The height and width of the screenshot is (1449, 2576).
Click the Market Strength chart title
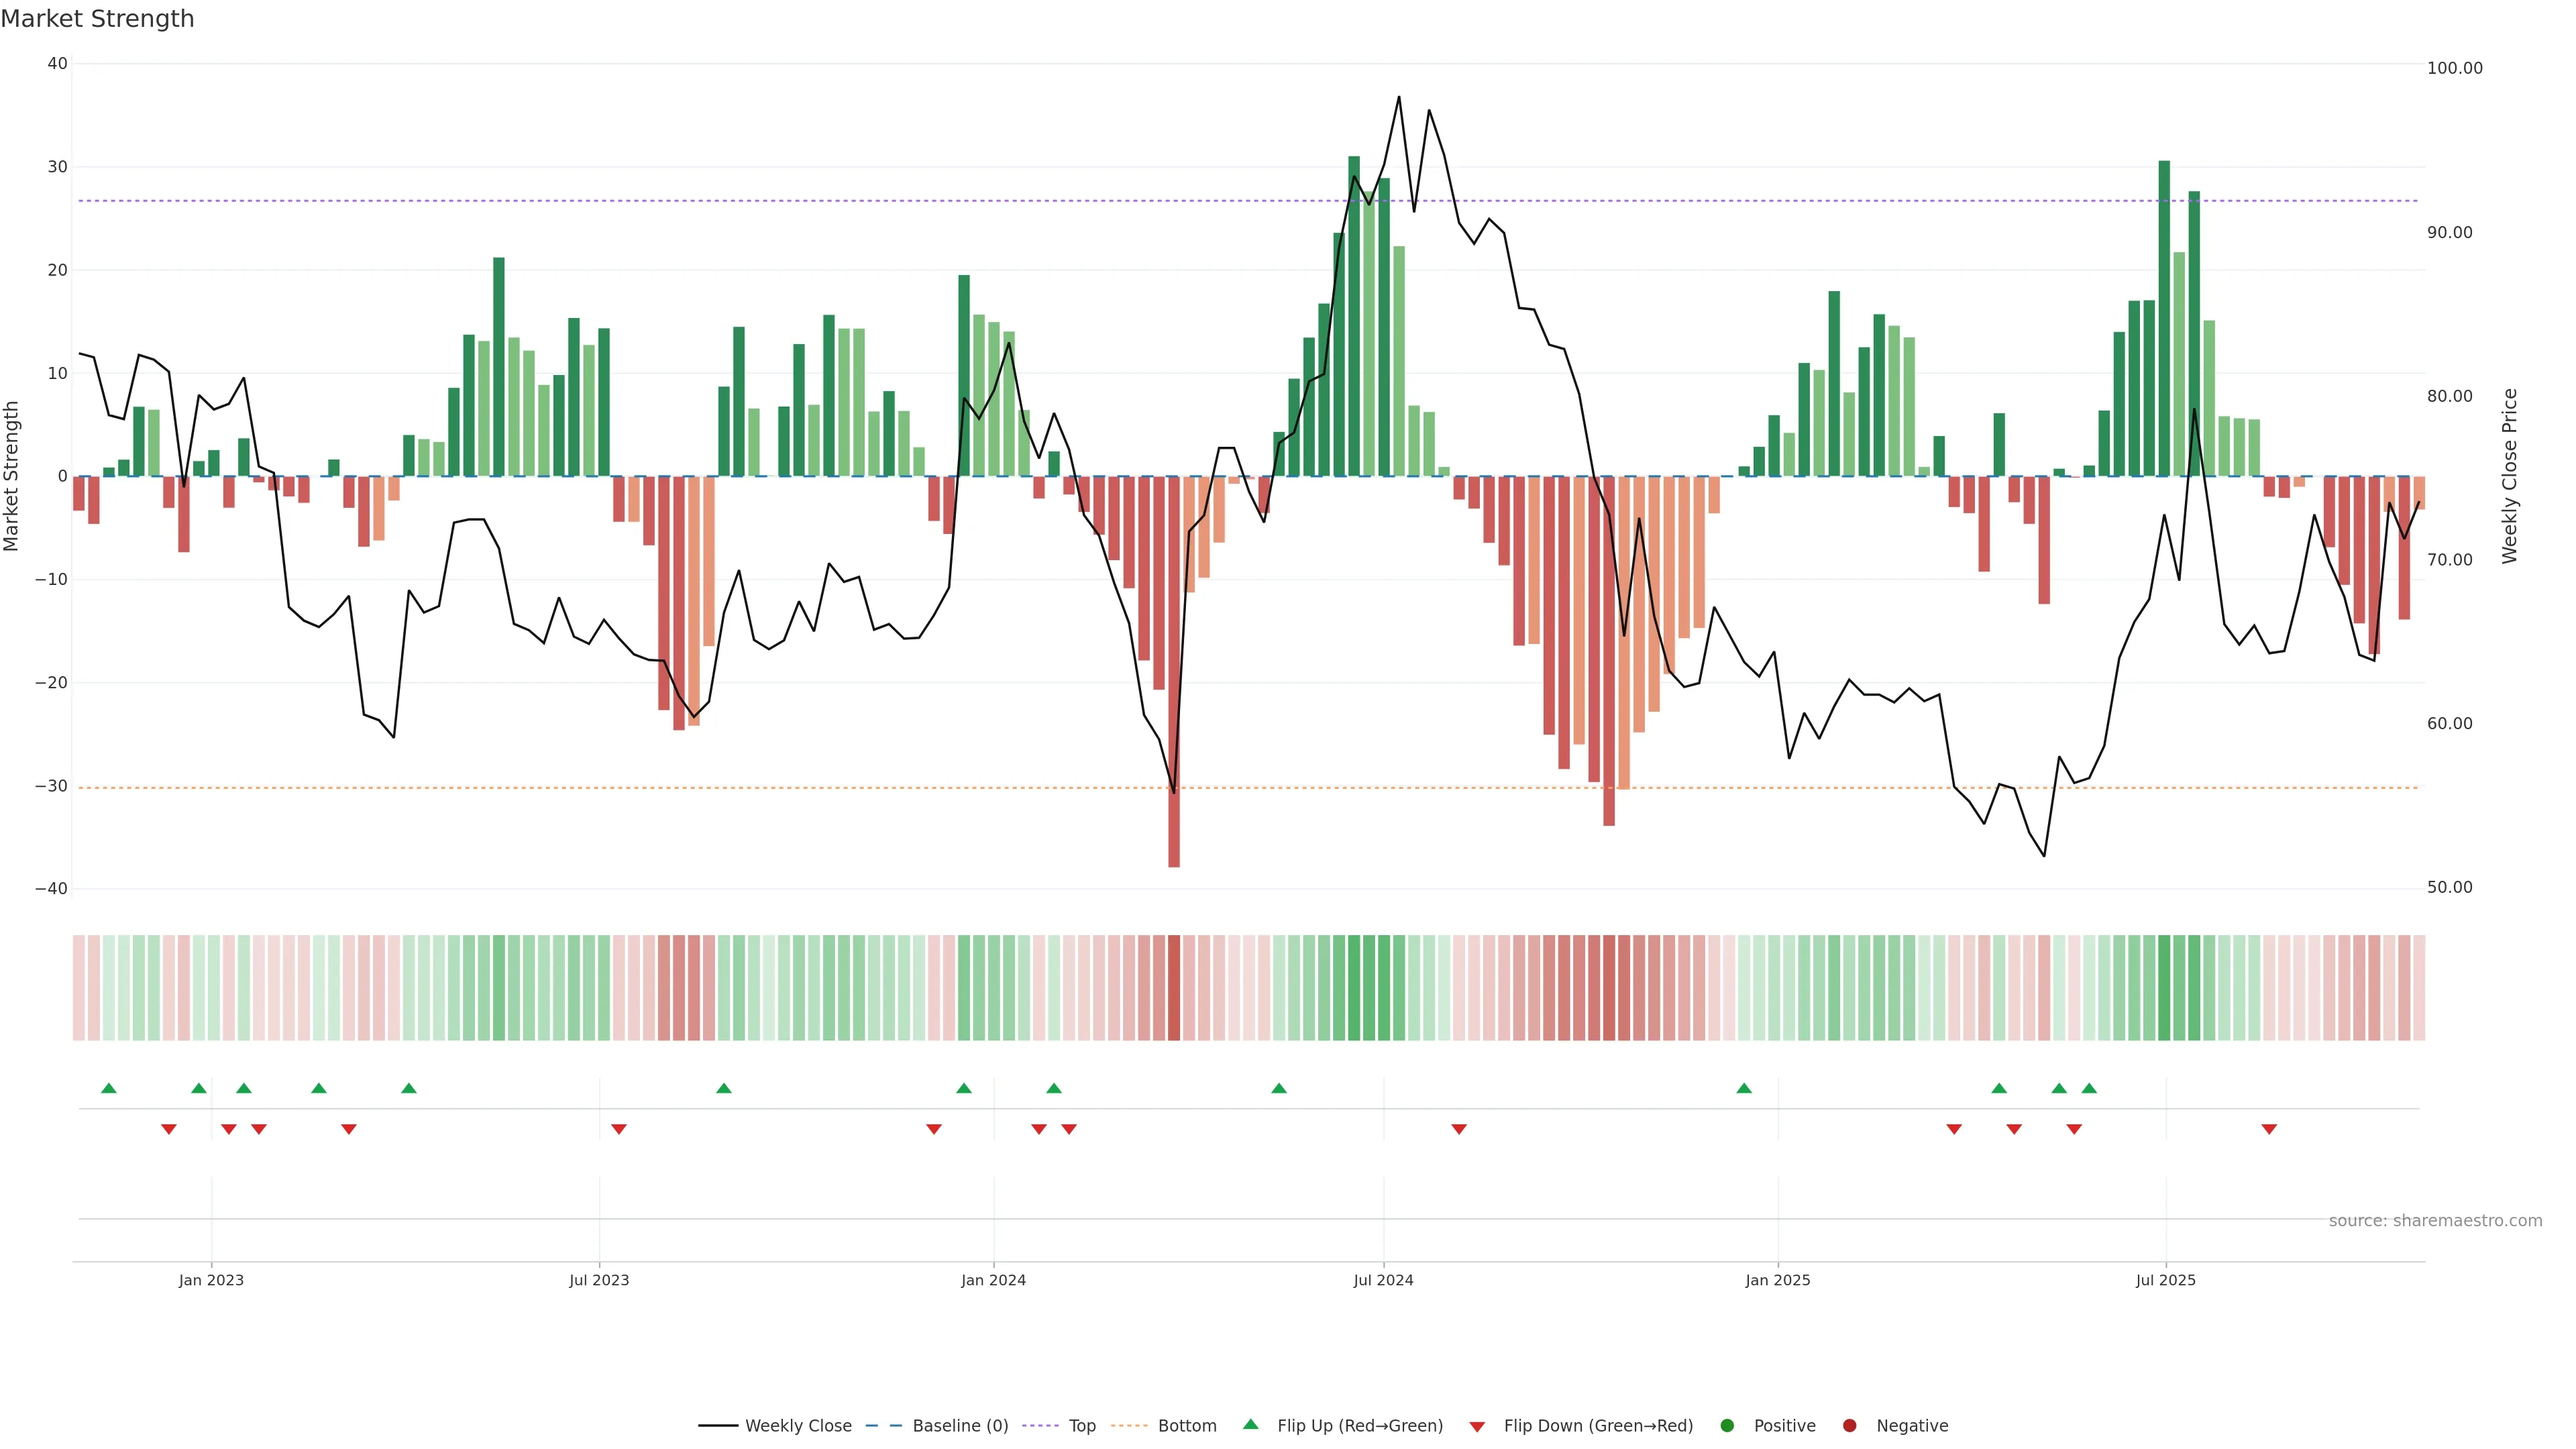click(97, 19)
